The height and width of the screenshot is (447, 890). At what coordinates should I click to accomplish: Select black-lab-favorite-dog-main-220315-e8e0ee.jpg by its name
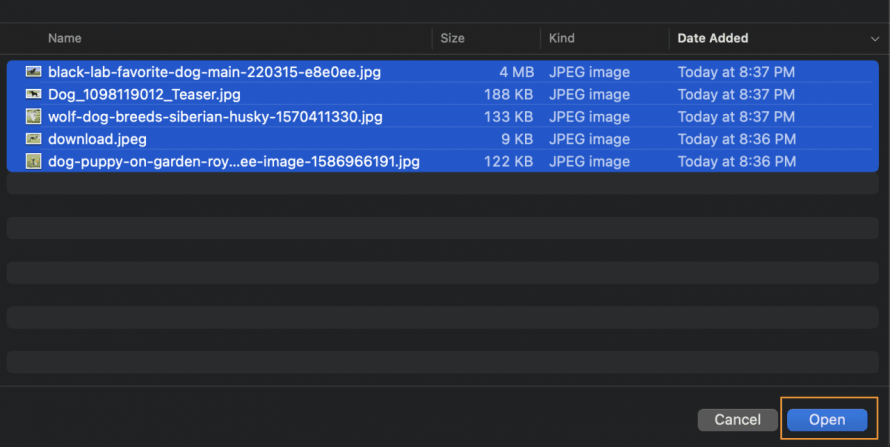(214, 72)
